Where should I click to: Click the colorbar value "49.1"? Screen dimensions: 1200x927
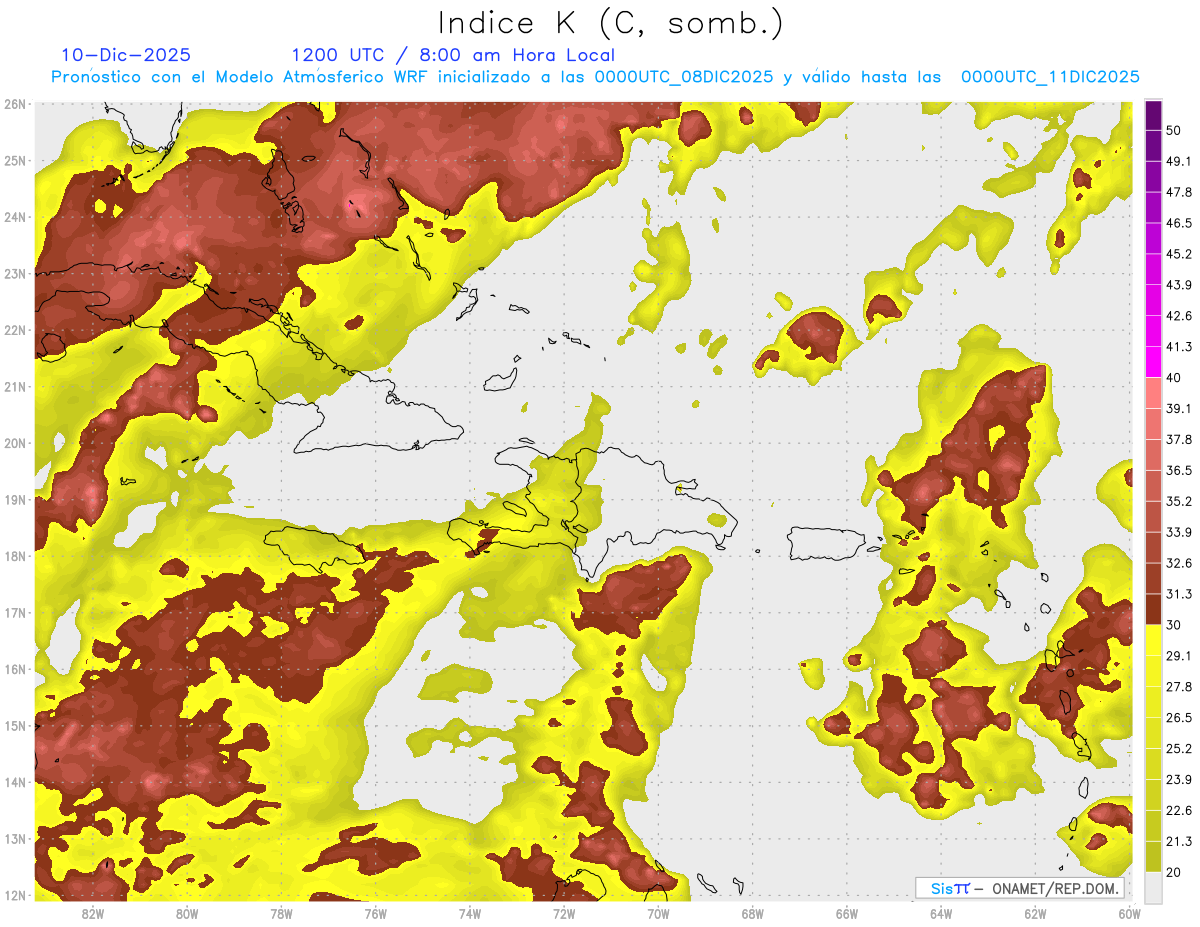click(1179, 161)
